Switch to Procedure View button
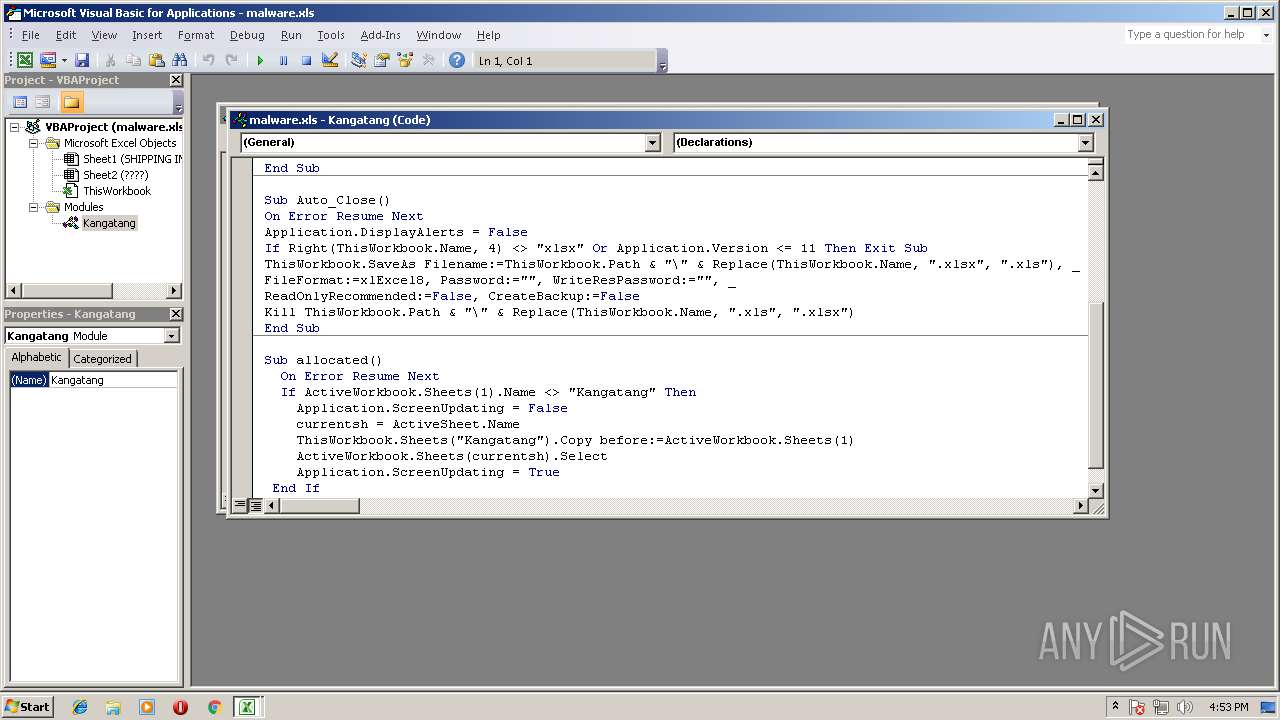The width and height of the screenshot is (1280, 720). pos(240,506)
